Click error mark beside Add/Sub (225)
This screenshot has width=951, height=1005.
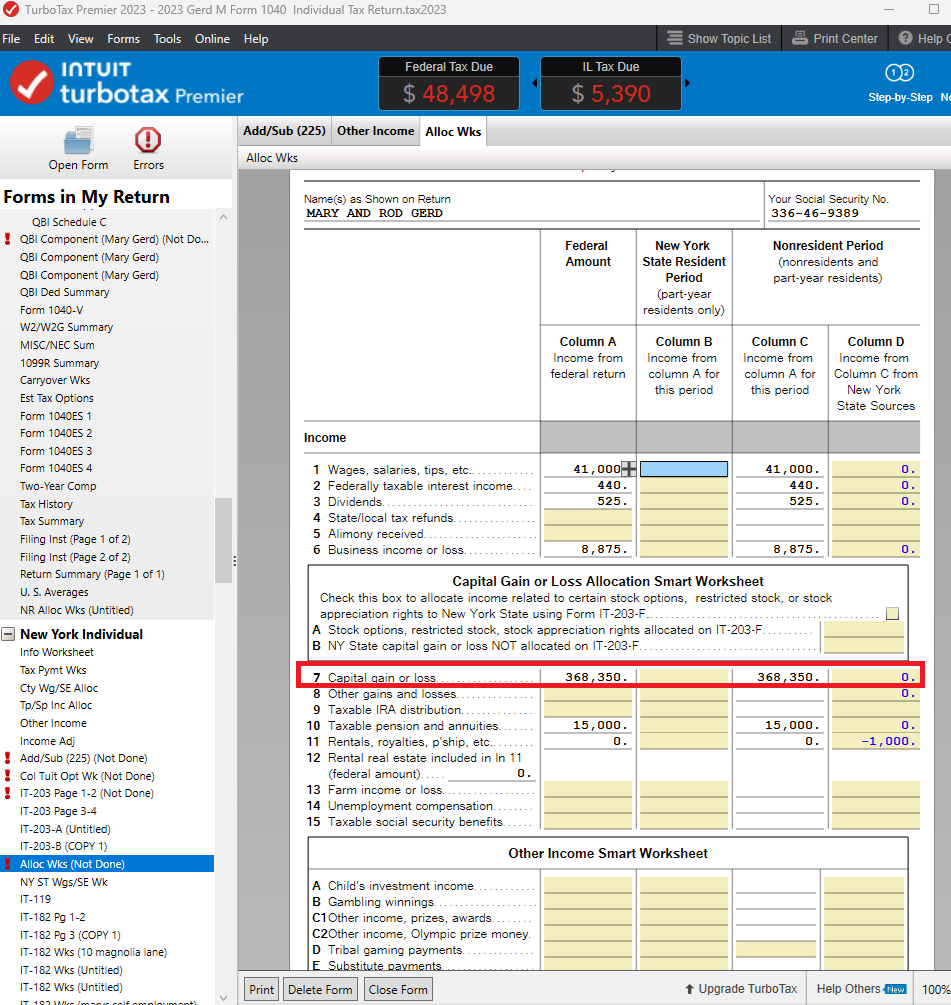[x=8, y=758]
